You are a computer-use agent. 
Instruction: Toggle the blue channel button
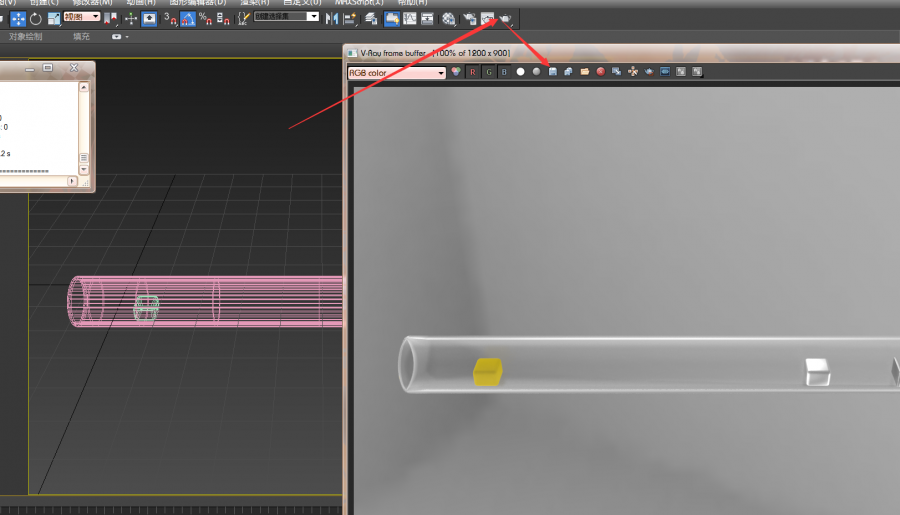coord(504,72)
